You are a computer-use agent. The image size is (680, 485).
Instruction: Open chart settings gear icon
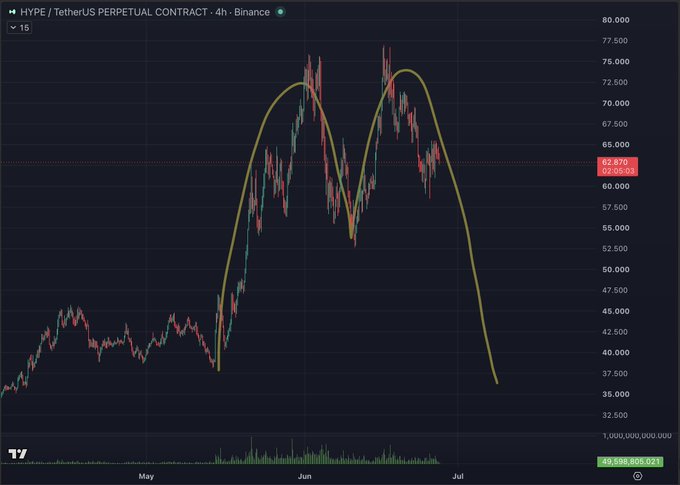coord(638,476)
